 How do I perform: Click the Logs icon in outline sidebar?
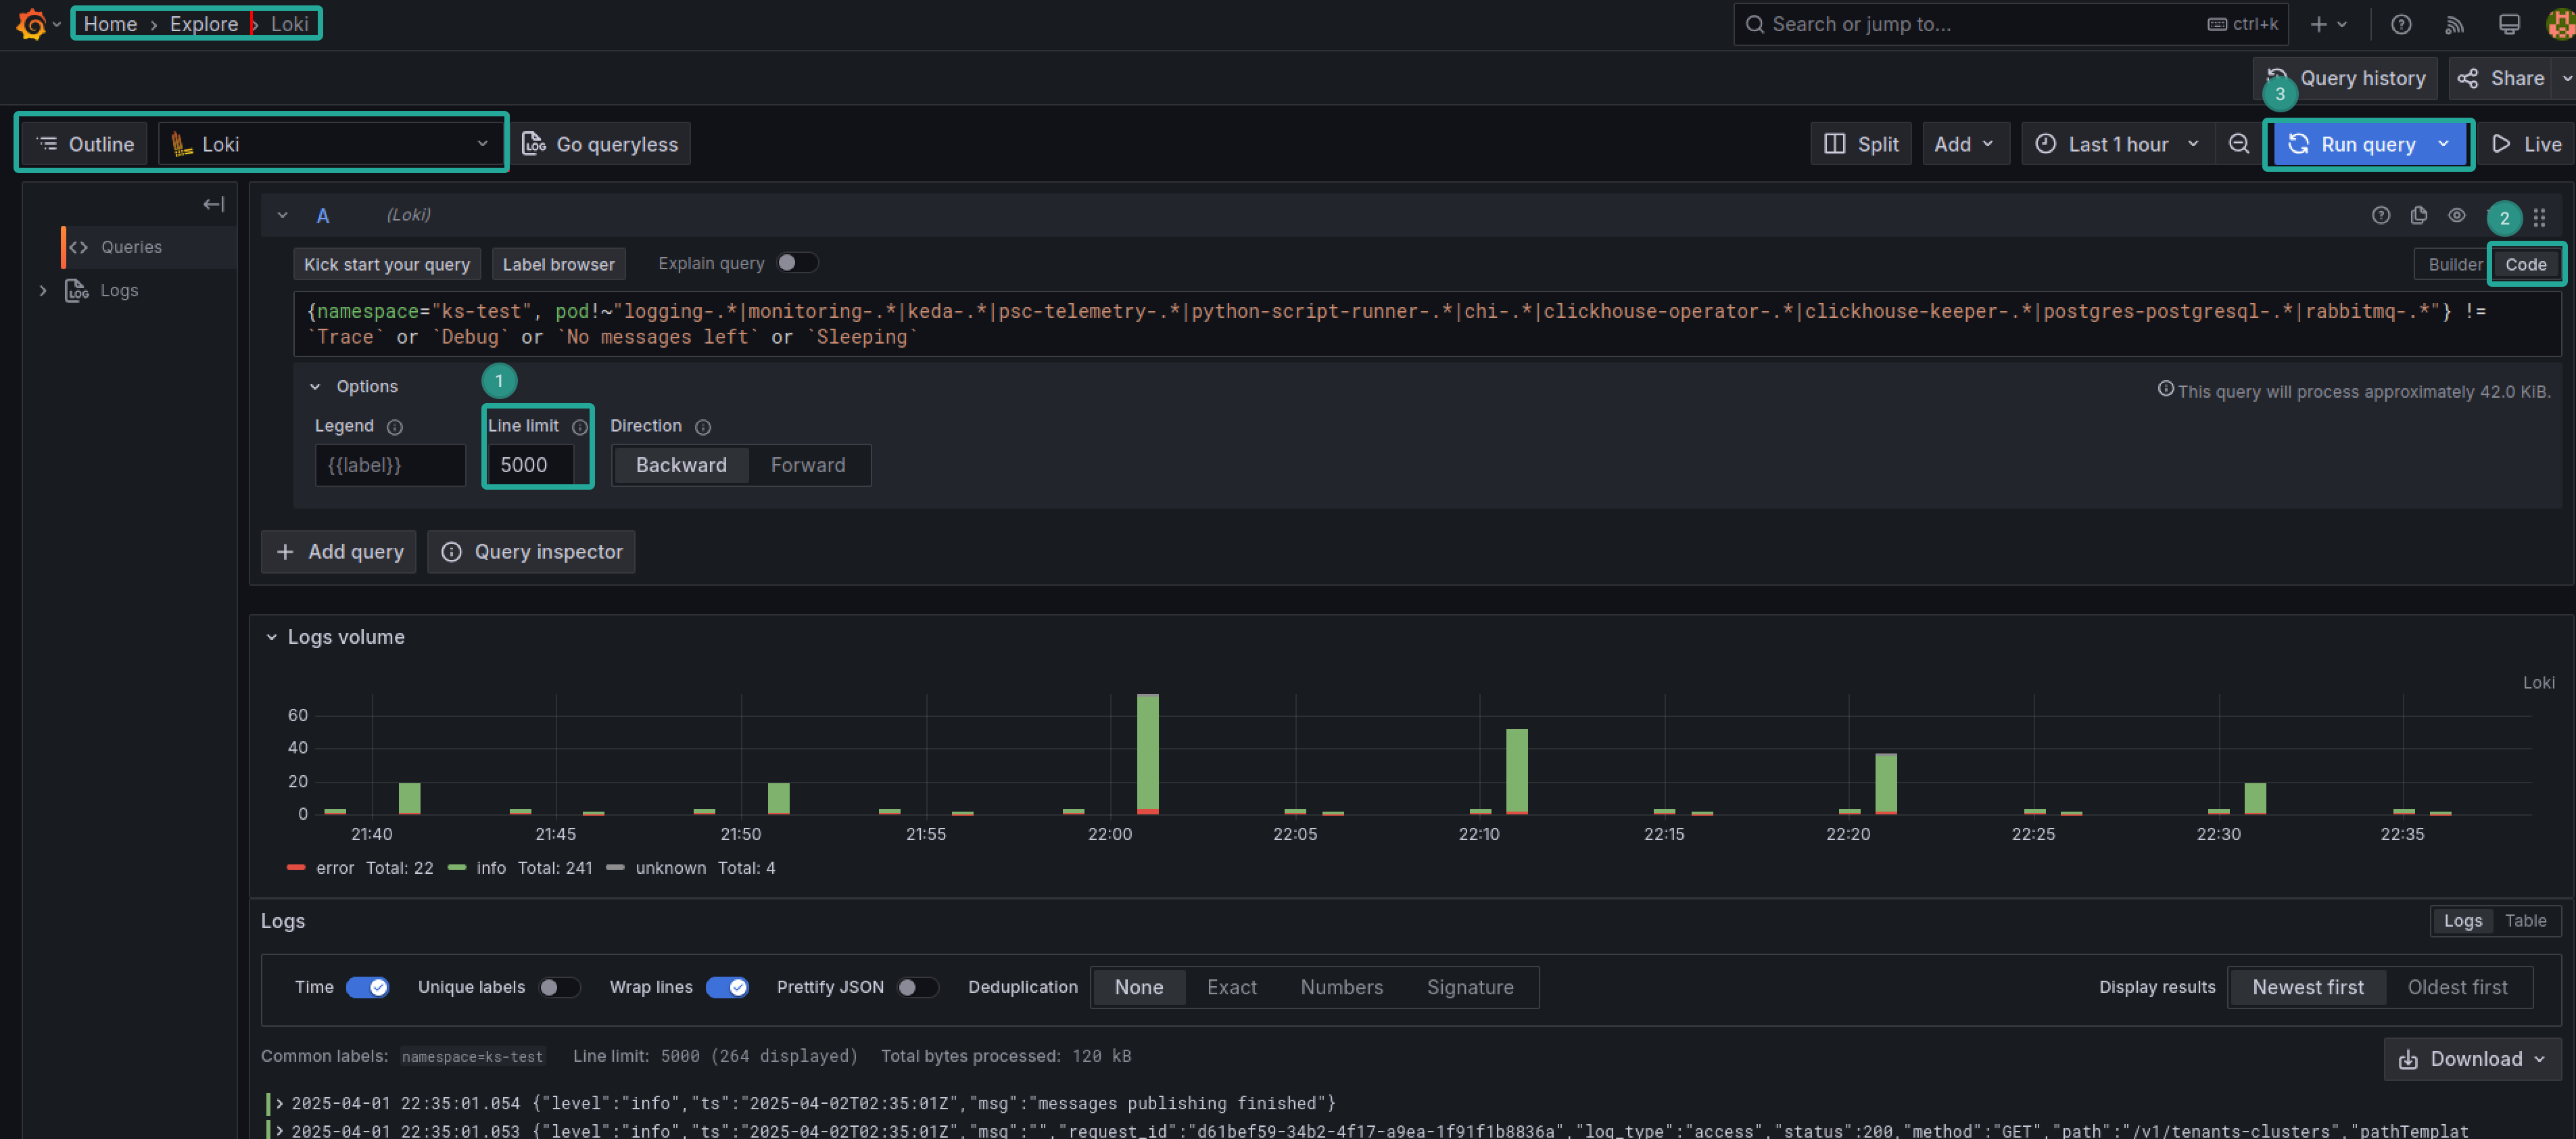point(77,290)
